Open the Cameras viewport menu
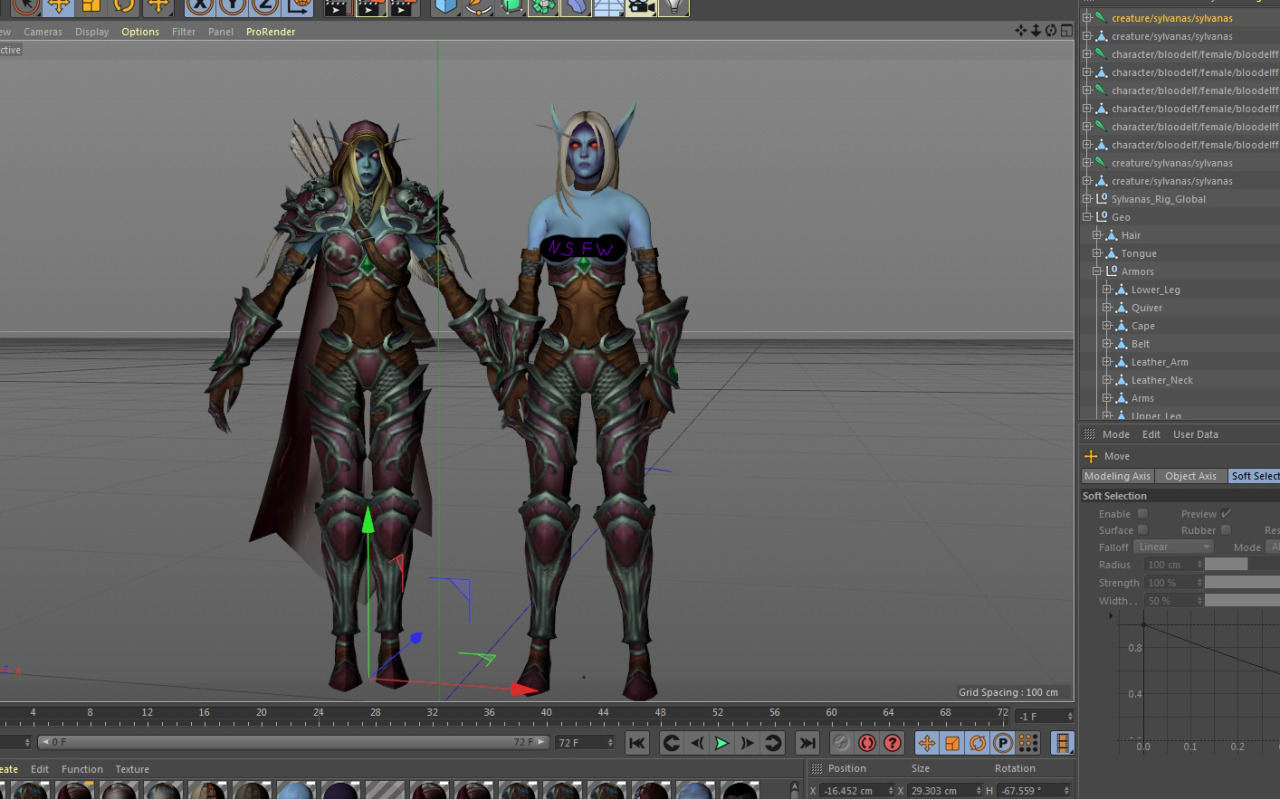 pos(43,32)
